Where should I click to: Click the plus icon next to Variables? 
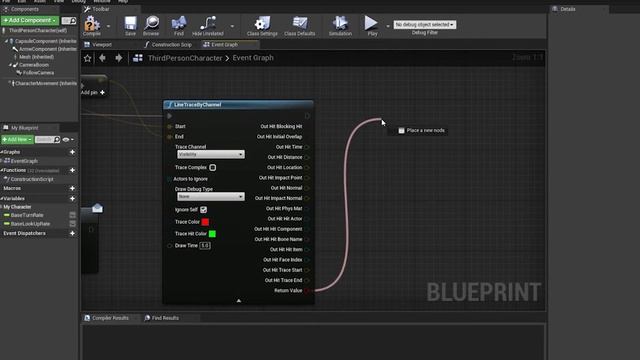click(x=72, y=198)
